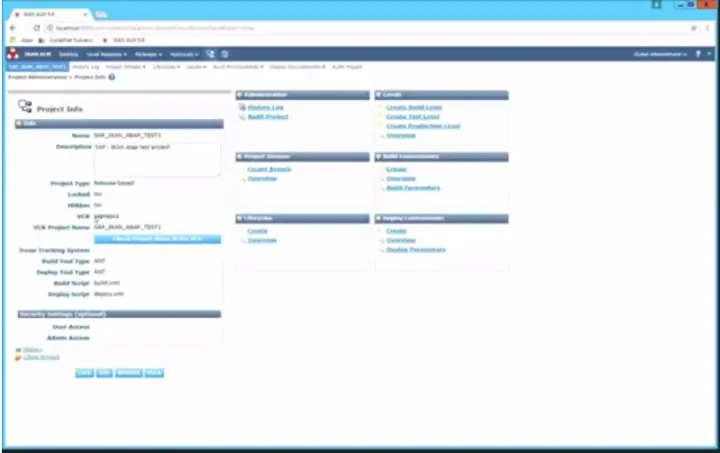Select the Desktop menu item
The image size is (720, 453).
68,53
